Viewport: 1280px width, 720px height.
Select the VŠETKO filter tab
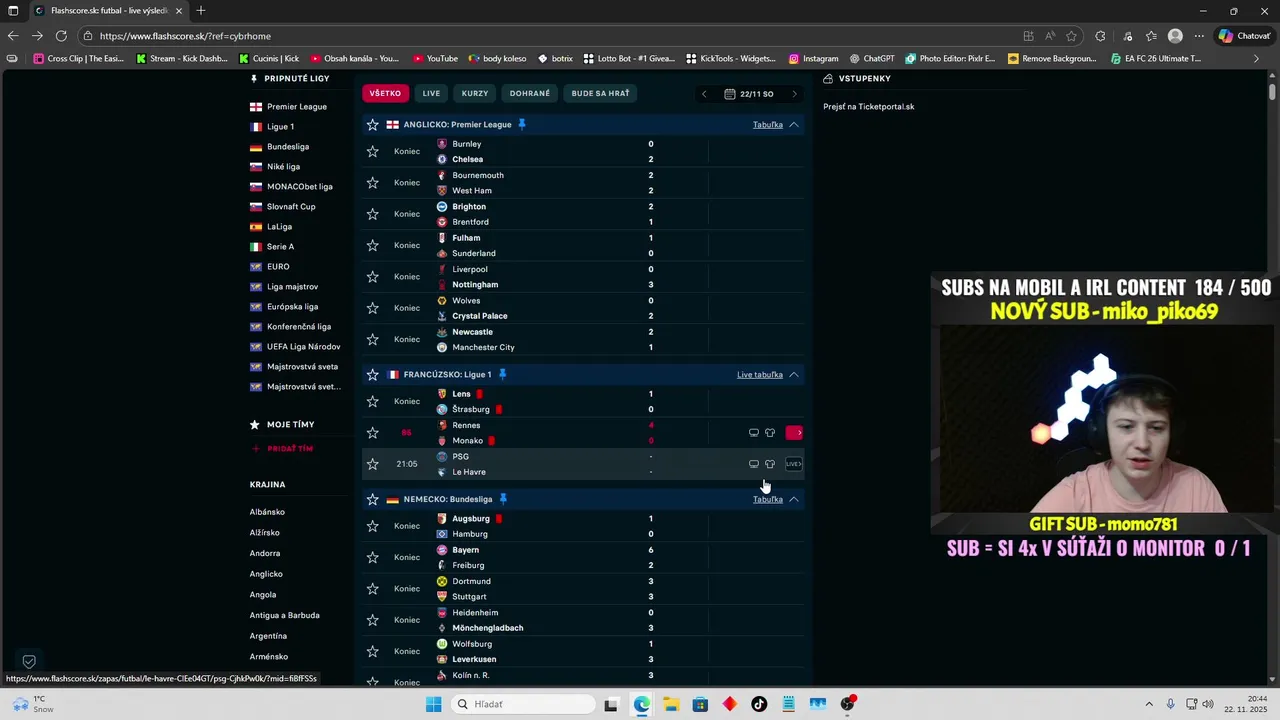[385, 93]
